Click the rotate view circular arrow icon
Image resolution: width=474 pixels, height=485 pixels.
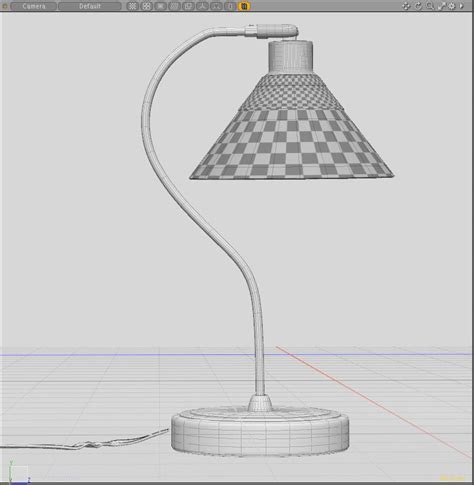click(418, 6)
